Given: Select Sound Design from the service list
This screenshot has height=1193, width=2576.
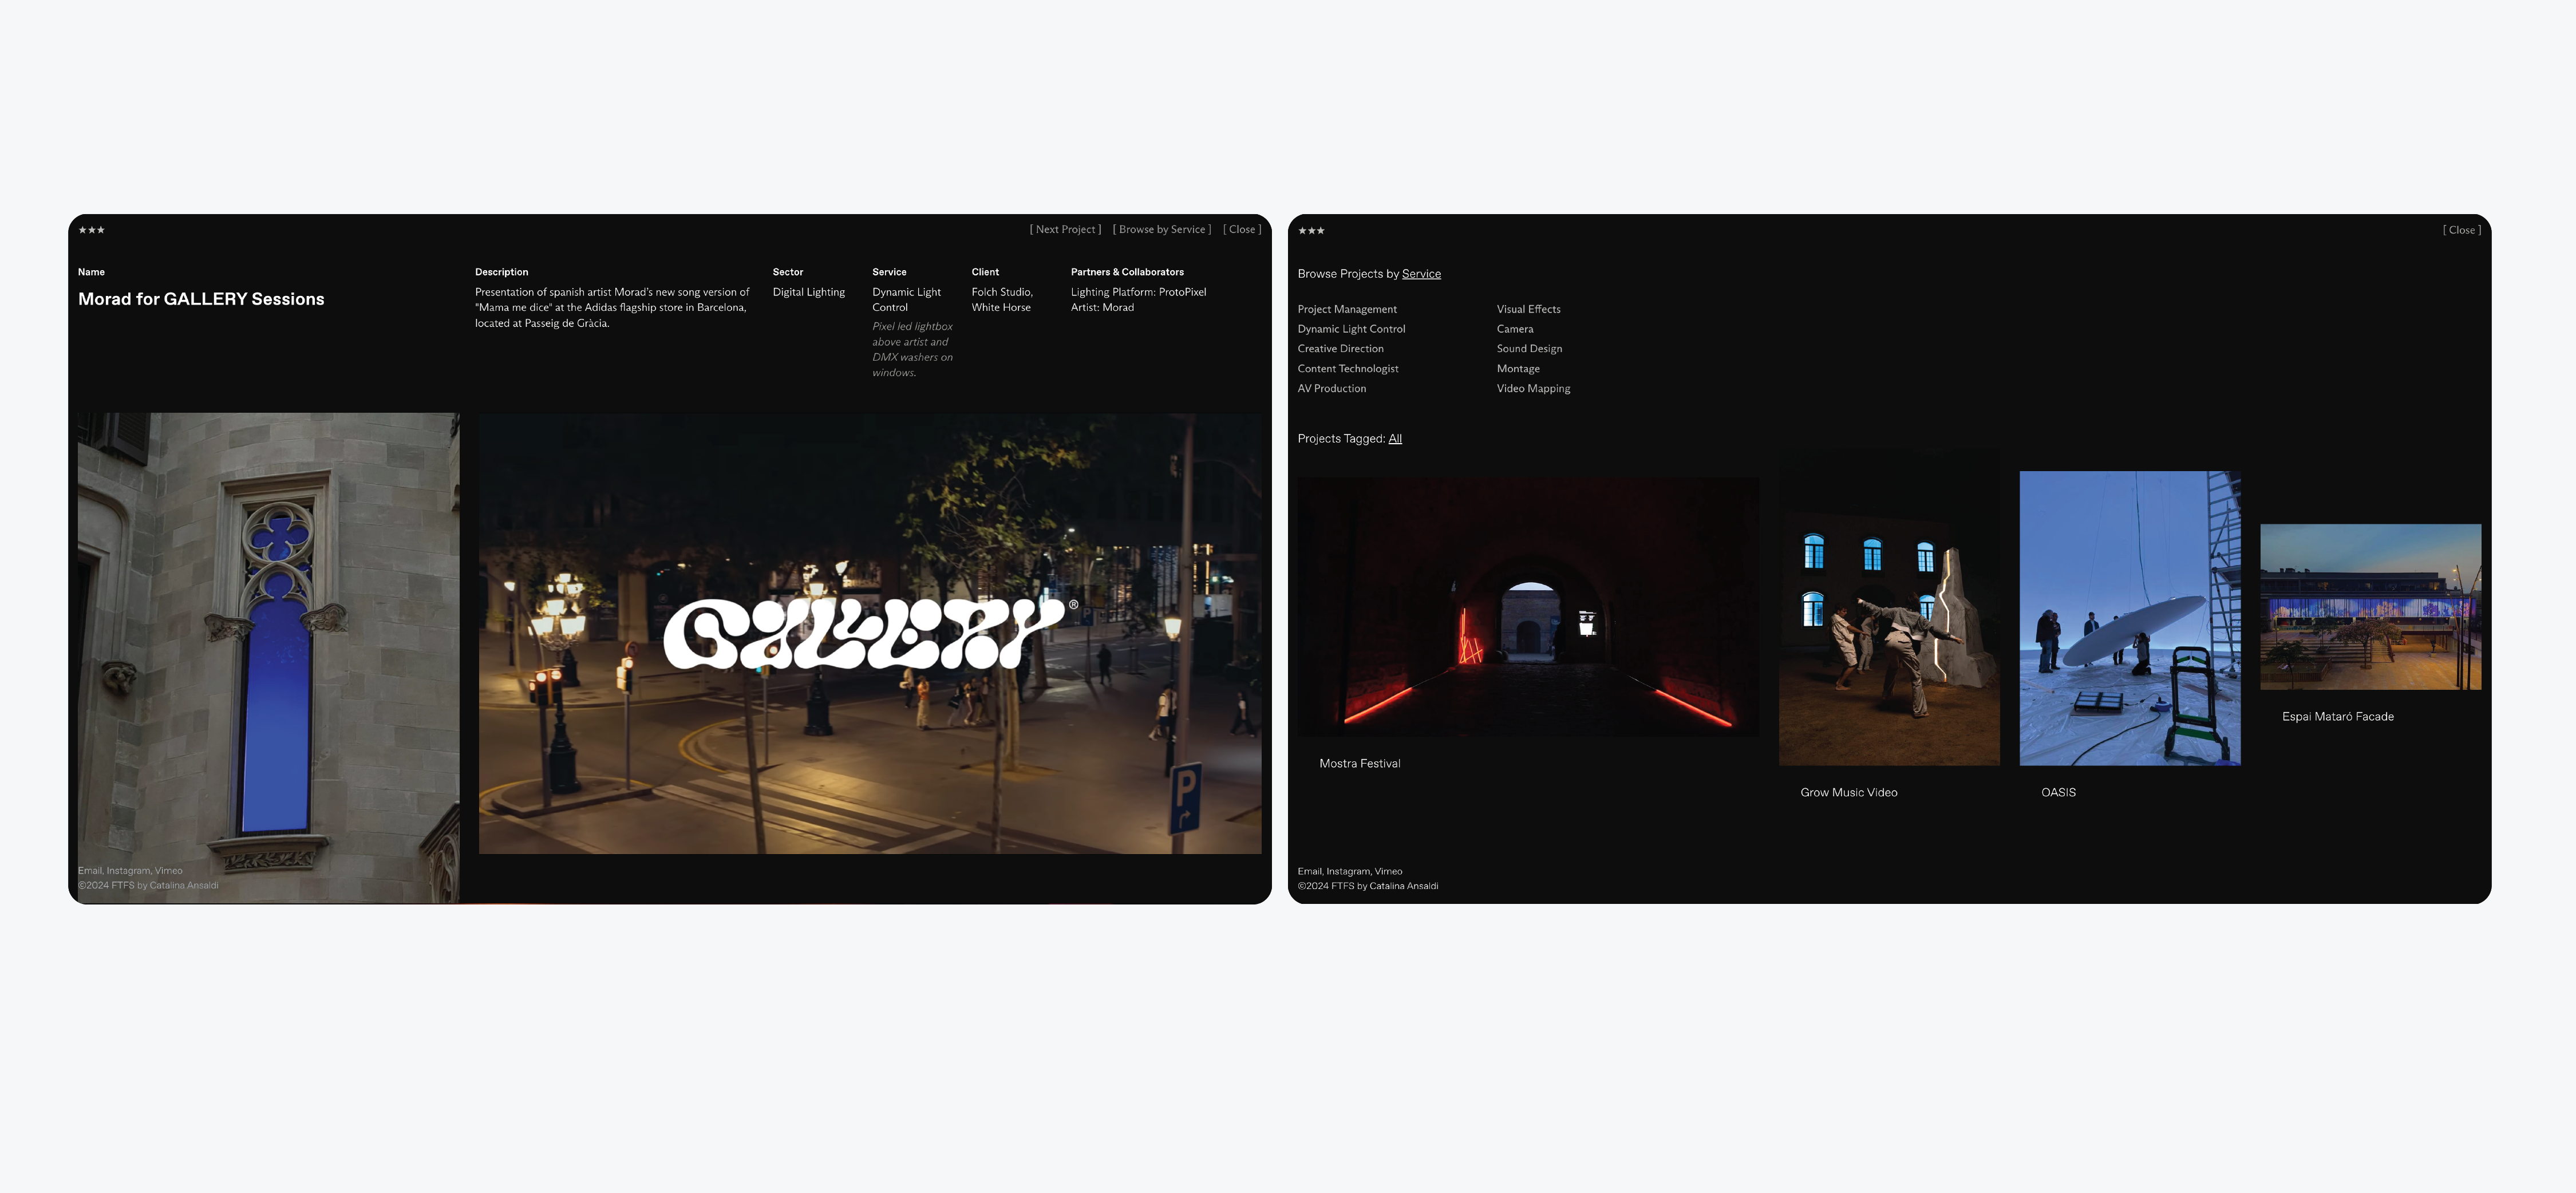Looking at the screenshot, I should 1528,349.
